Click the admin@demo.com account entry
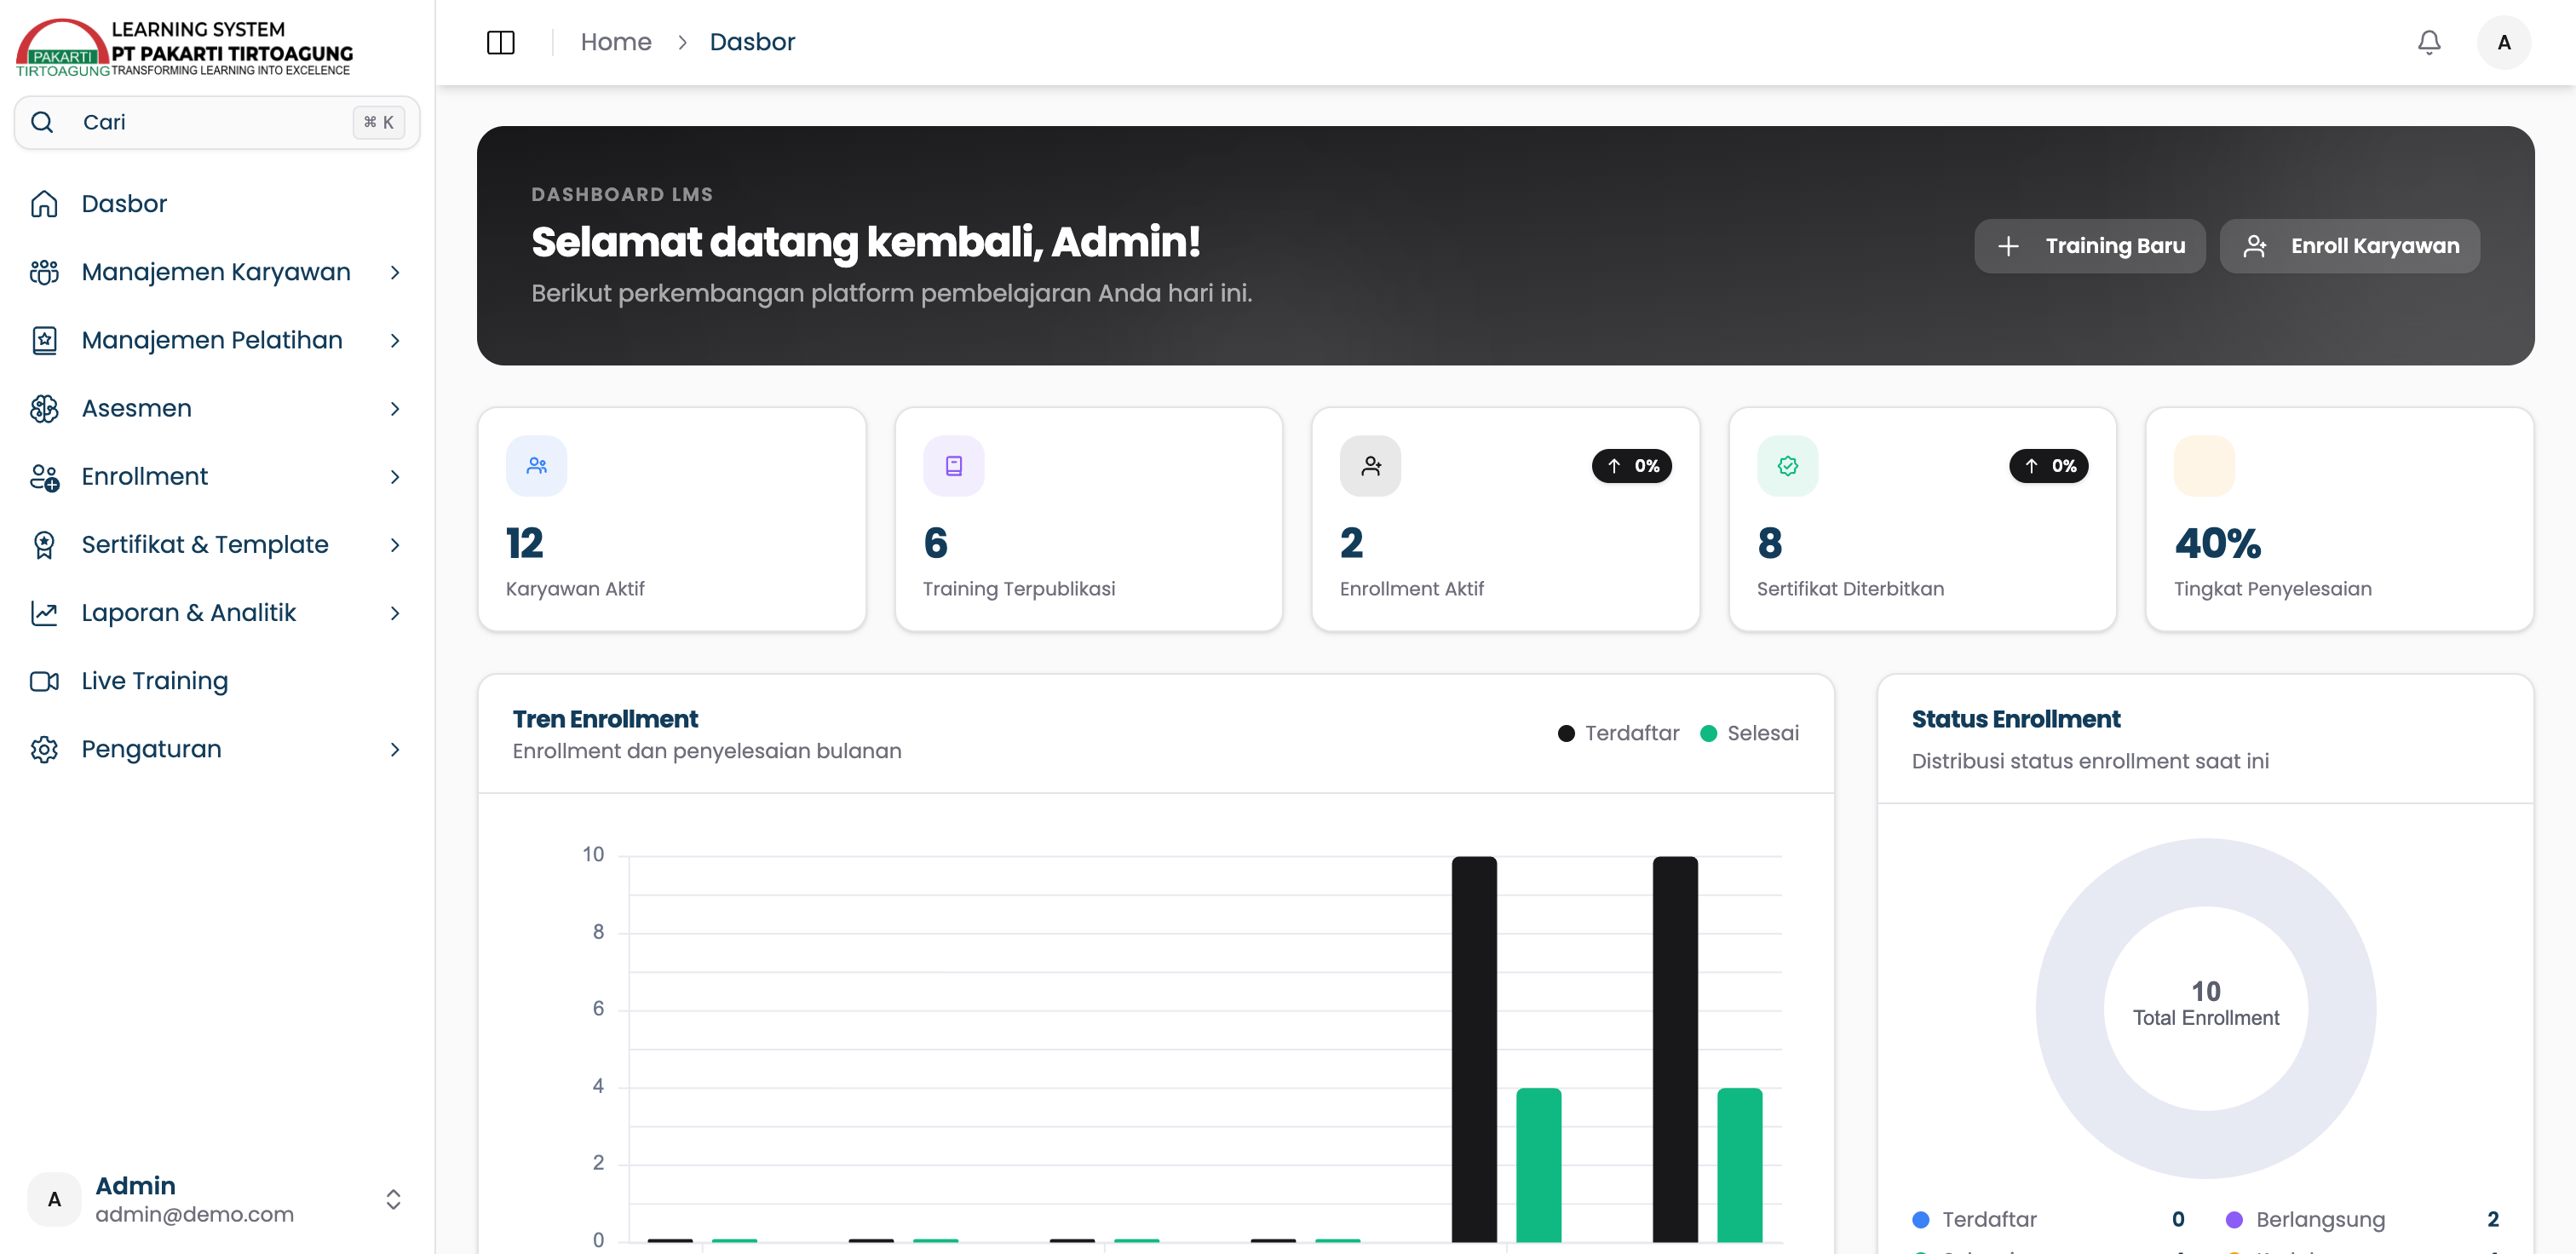 click(217, 1199)
